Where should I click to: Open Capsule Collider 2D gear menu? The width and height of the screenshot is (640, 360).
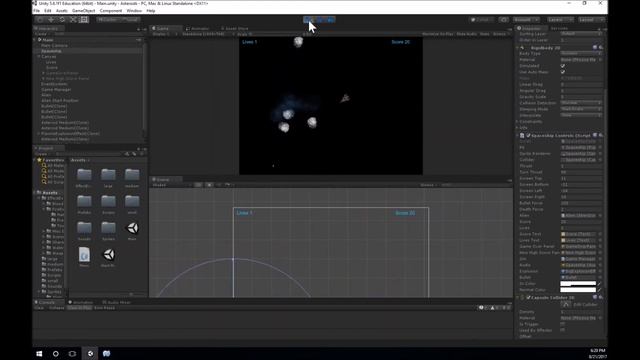[x=601, y=298]
